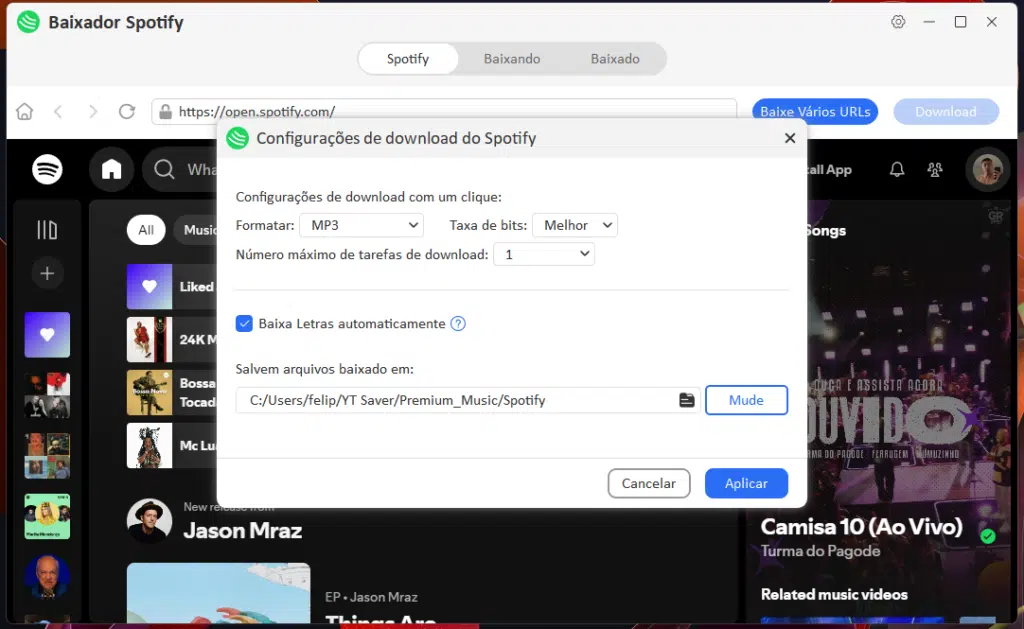Open the Baixado tab
1024x629 pixels.
pos(616,58)
